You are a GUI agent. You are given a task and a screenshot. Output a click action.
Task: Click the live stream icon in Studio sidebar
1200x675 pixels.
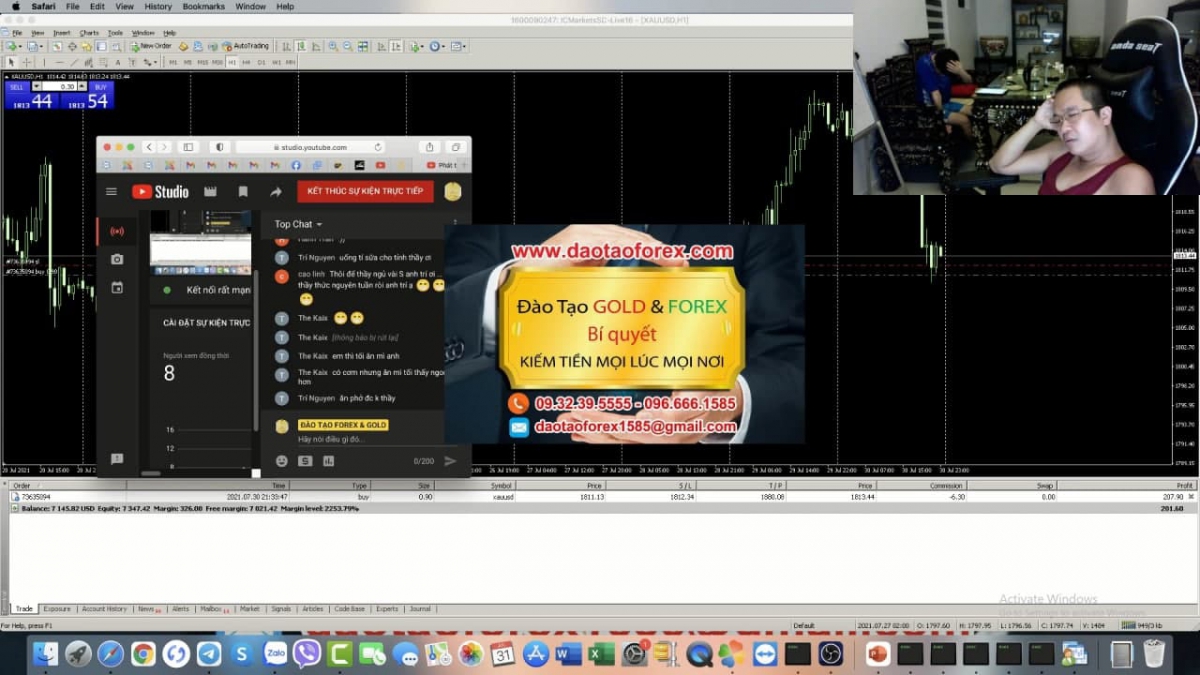[x=117, y=231]
